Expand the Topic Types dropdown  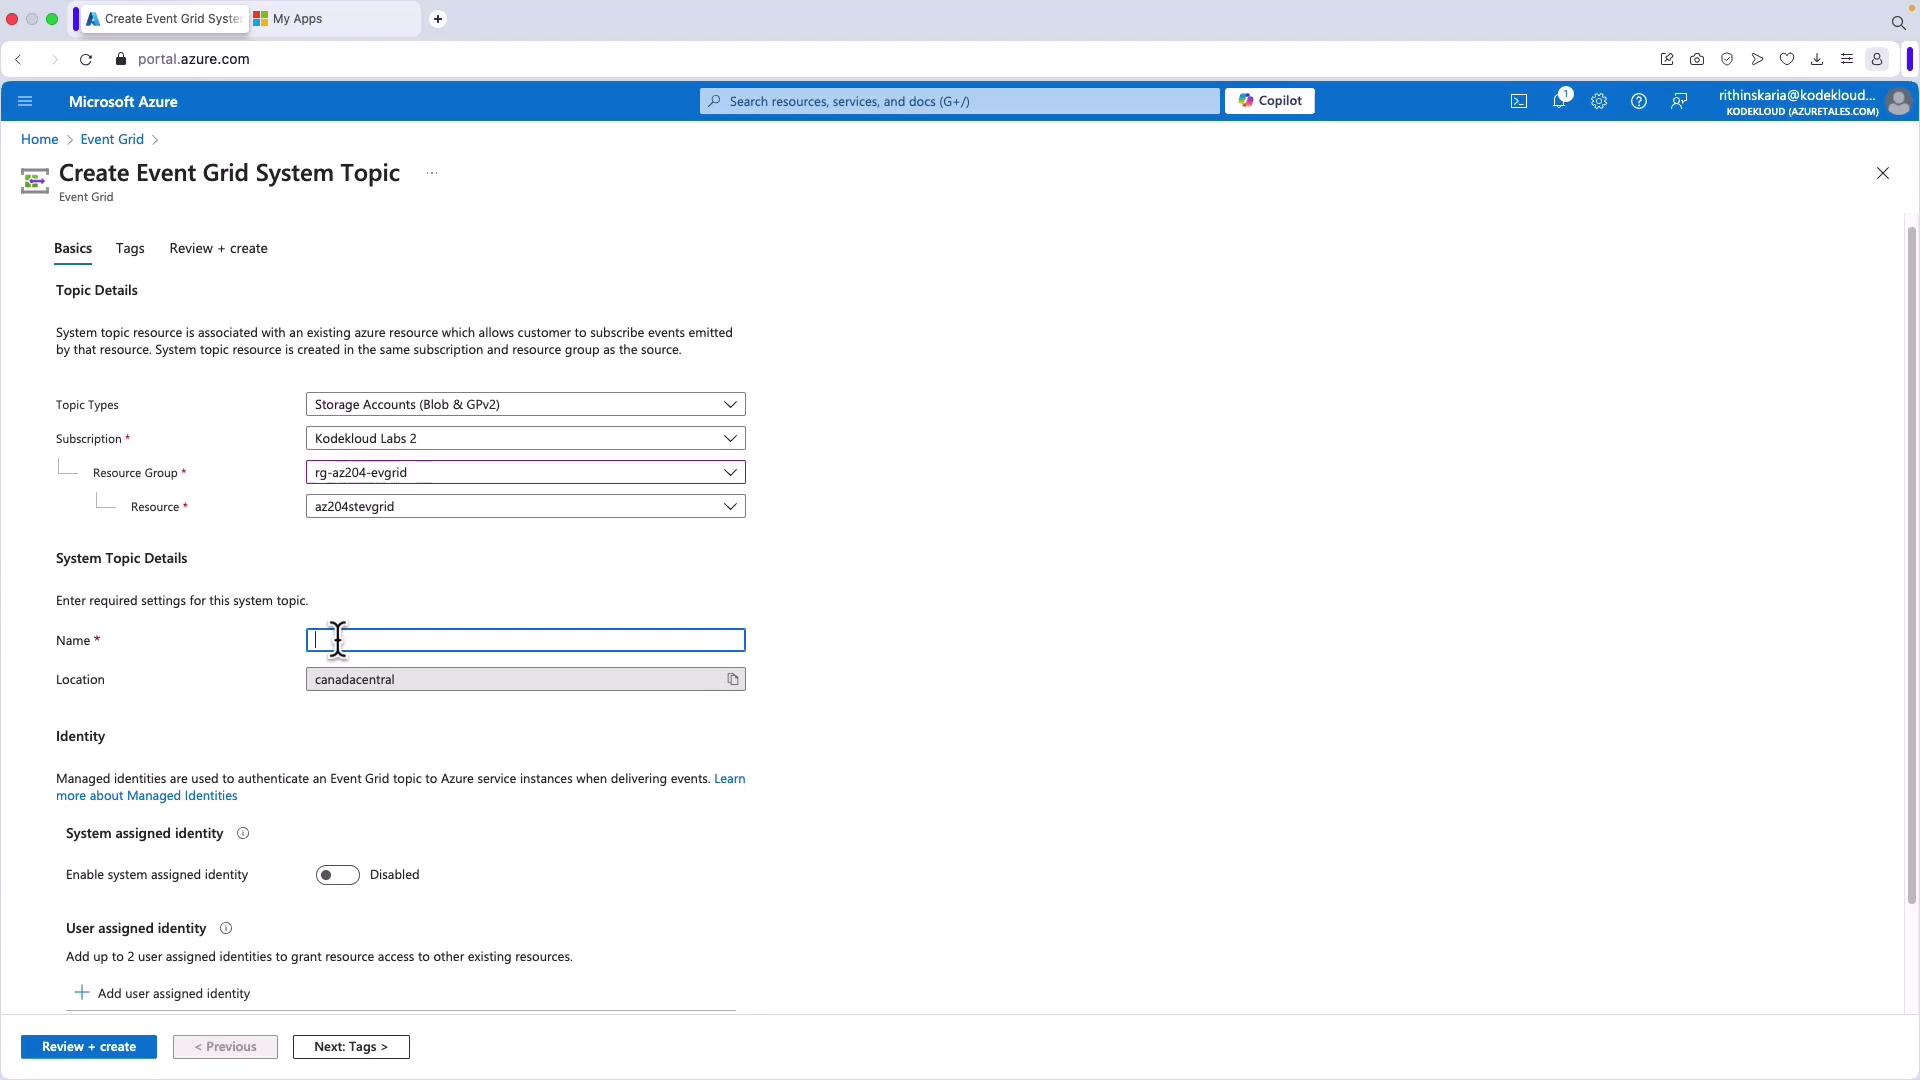point(525,405)
